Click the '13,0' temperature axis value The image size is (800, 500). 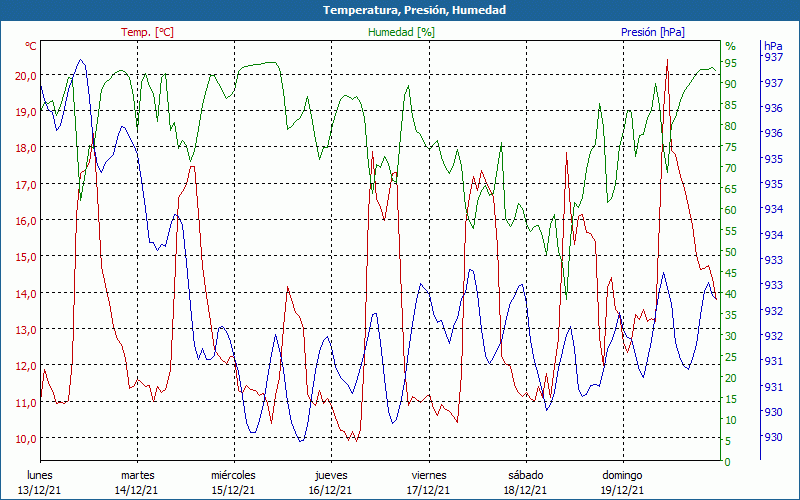tap(26, 330)
